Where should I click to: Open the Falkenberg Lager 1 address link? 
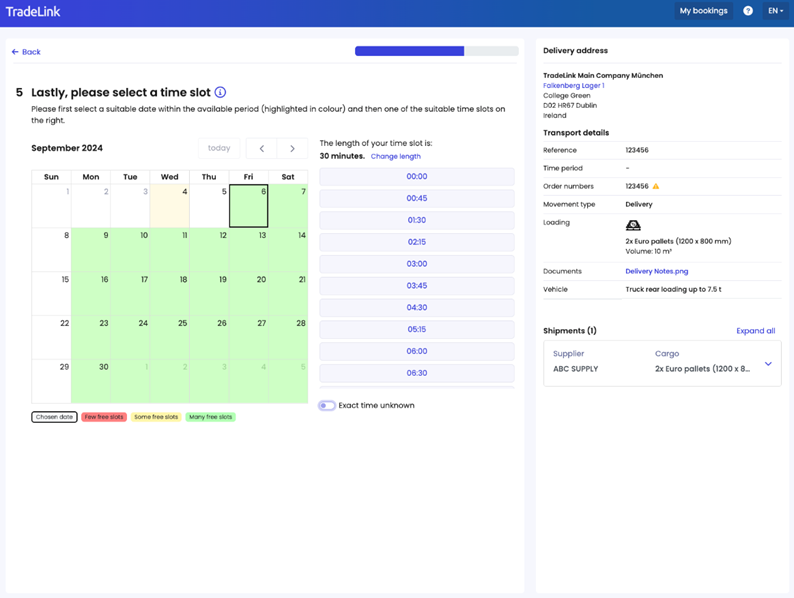click(x=573, y=86)
